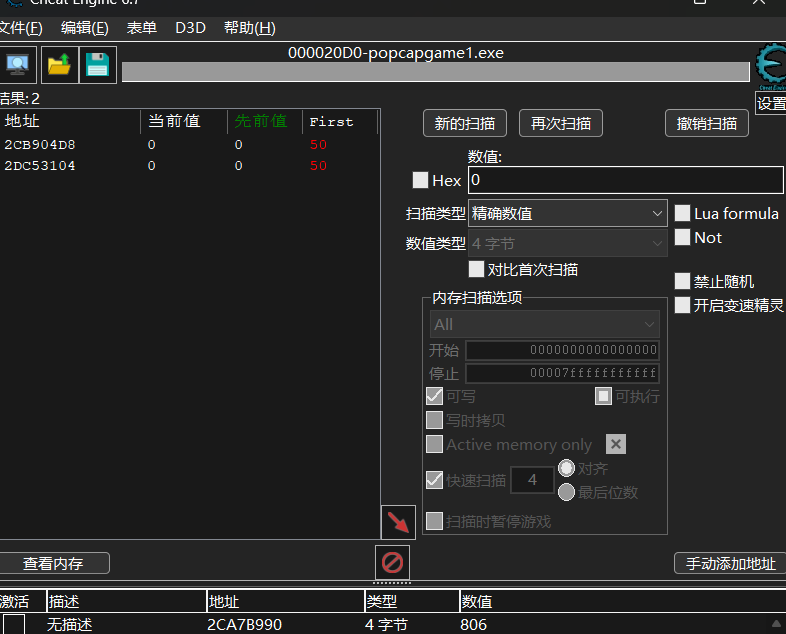Viewport: 786px width, 634px height.
Task: Click the 4 字节 type cell in address list
Action: pos(386,624)
